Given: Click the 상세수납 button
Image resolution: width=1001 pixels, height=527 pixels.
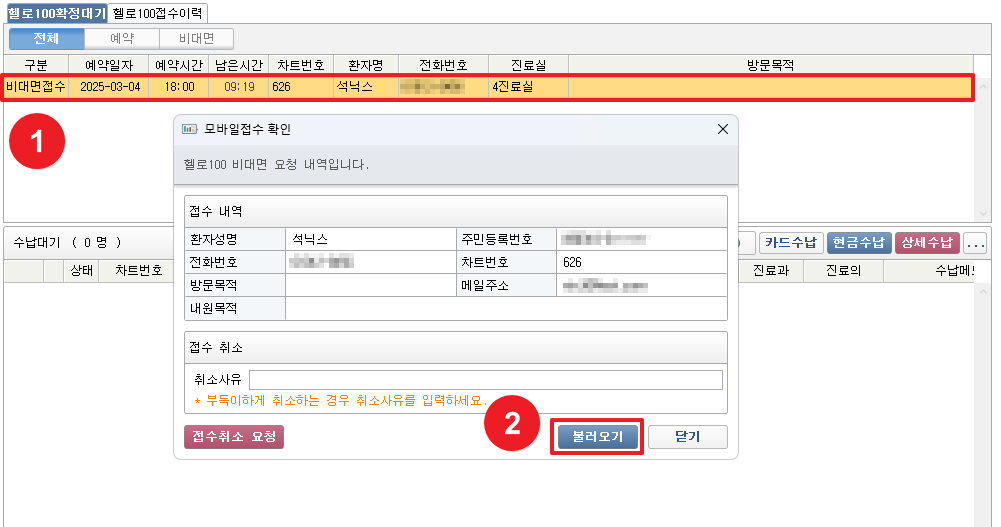Looking at the screenshot, I should pyautogui.click(x=927, y=242).
